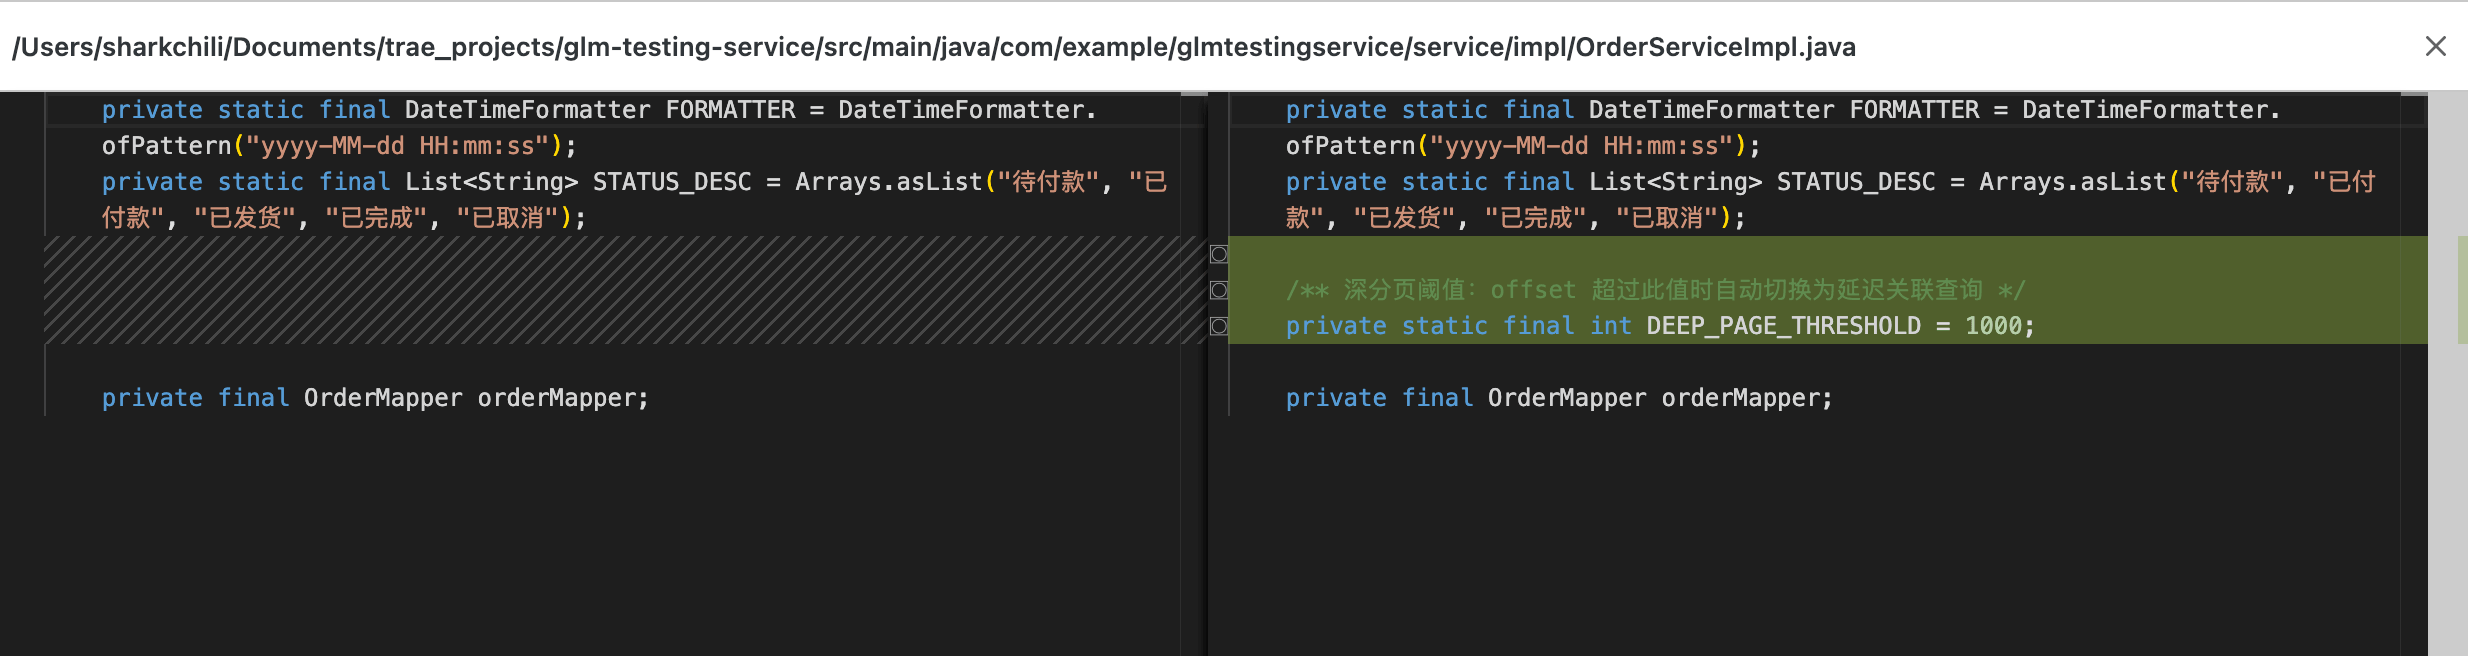Image resolution: width=2468 pixels, height=656 pixels.
Task: Close the OrderServiceImpl.java diff view
Action: (x=2435, y=46)
